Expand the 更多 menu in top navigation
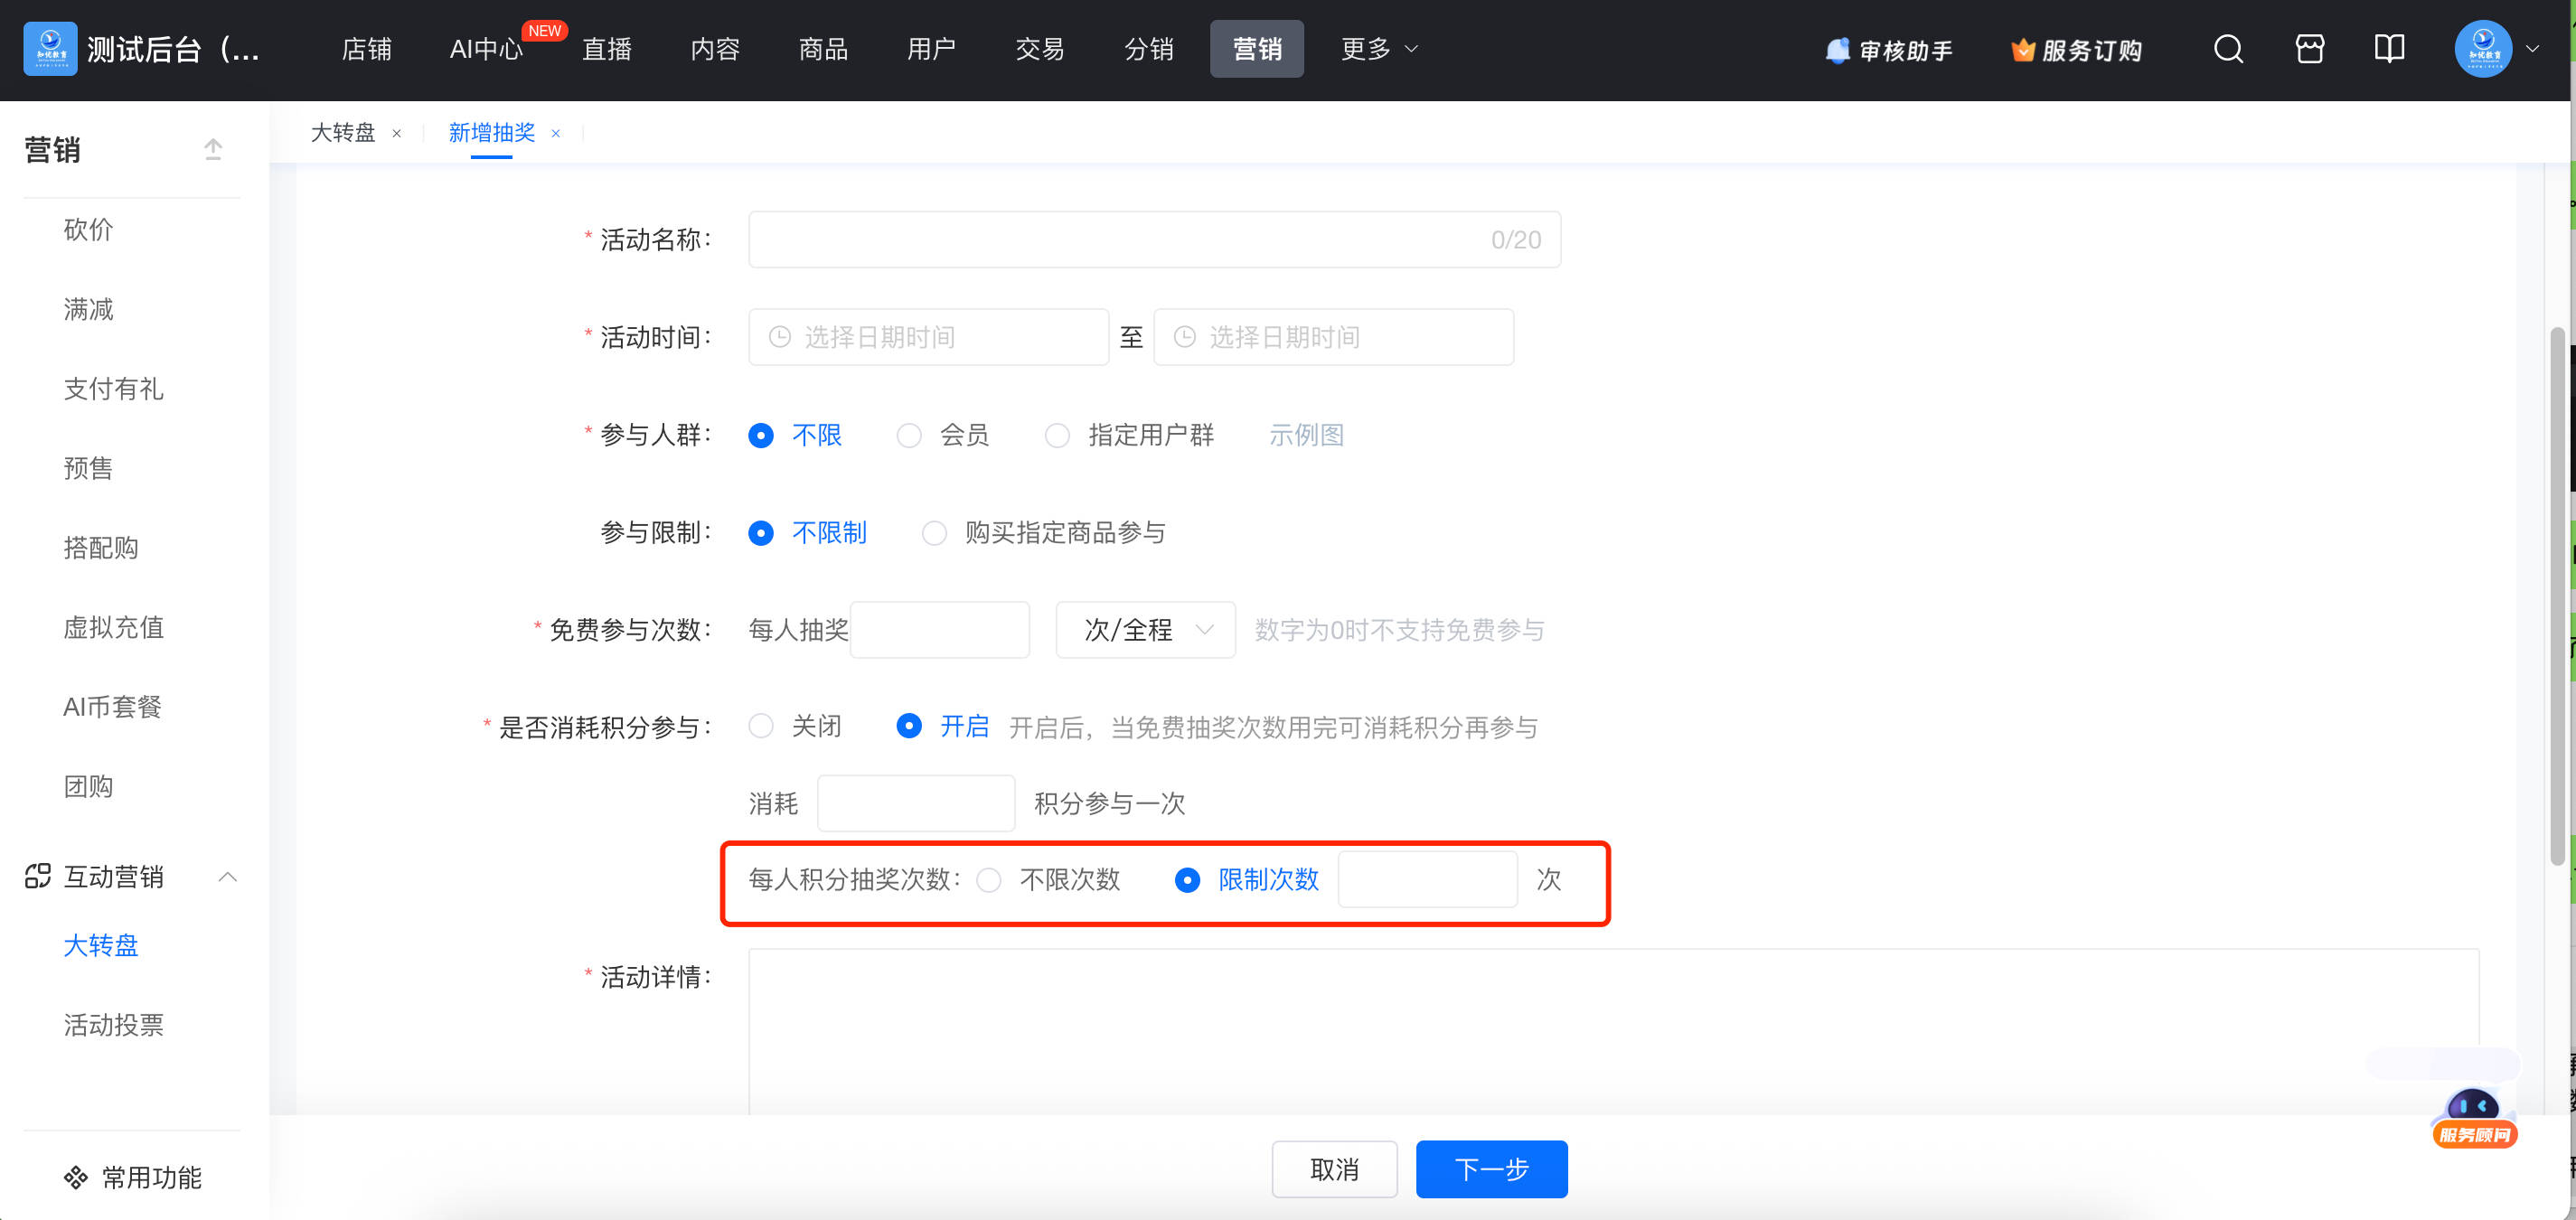This screenshot has height=1220, width=2576. 1379,48
